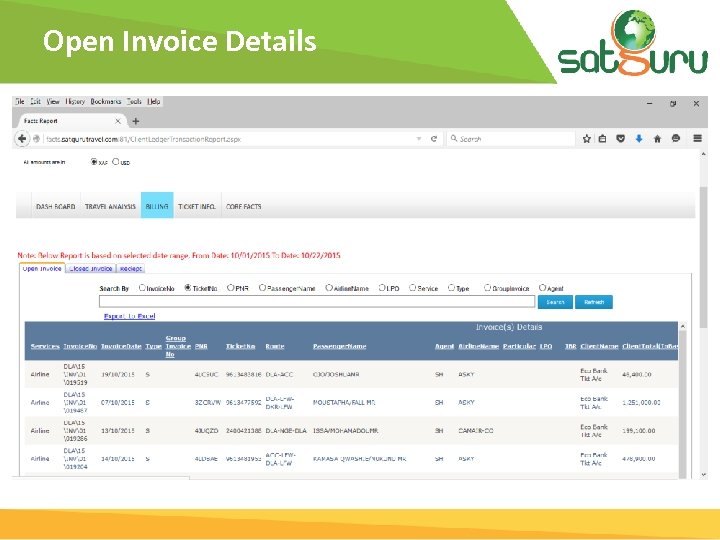Switch to the Ticket Info tab
This screenshot has height=540, width=720.
coord(197,207)
